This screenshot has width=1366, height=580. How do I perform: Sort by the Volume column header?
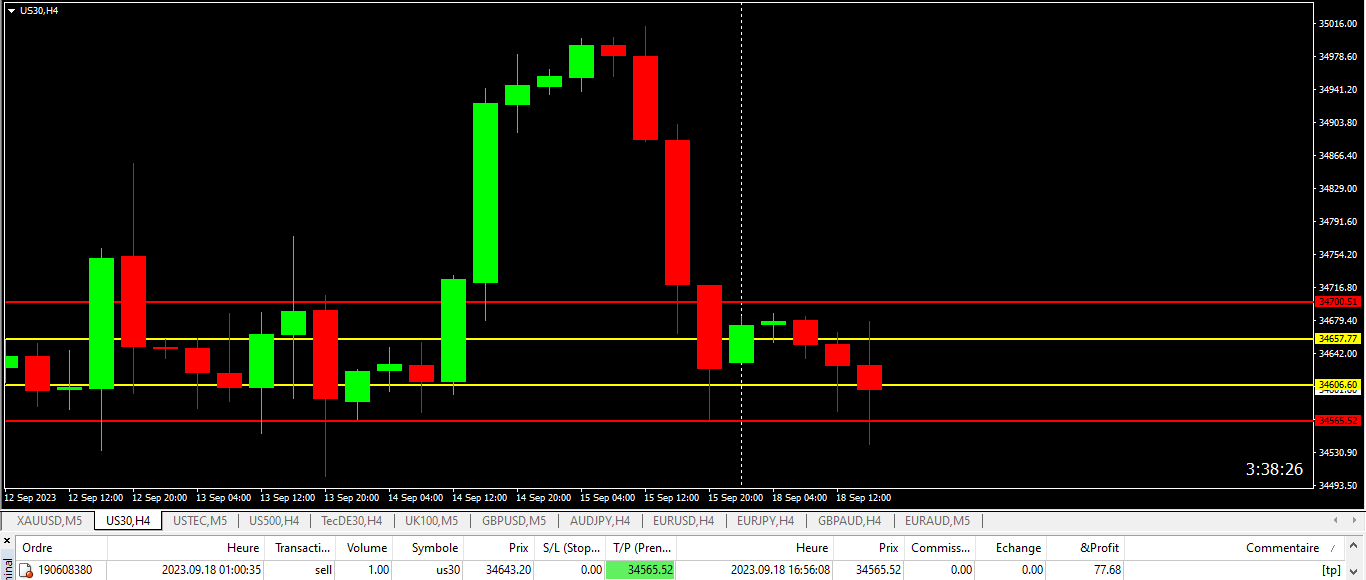[x=364, y=548]
